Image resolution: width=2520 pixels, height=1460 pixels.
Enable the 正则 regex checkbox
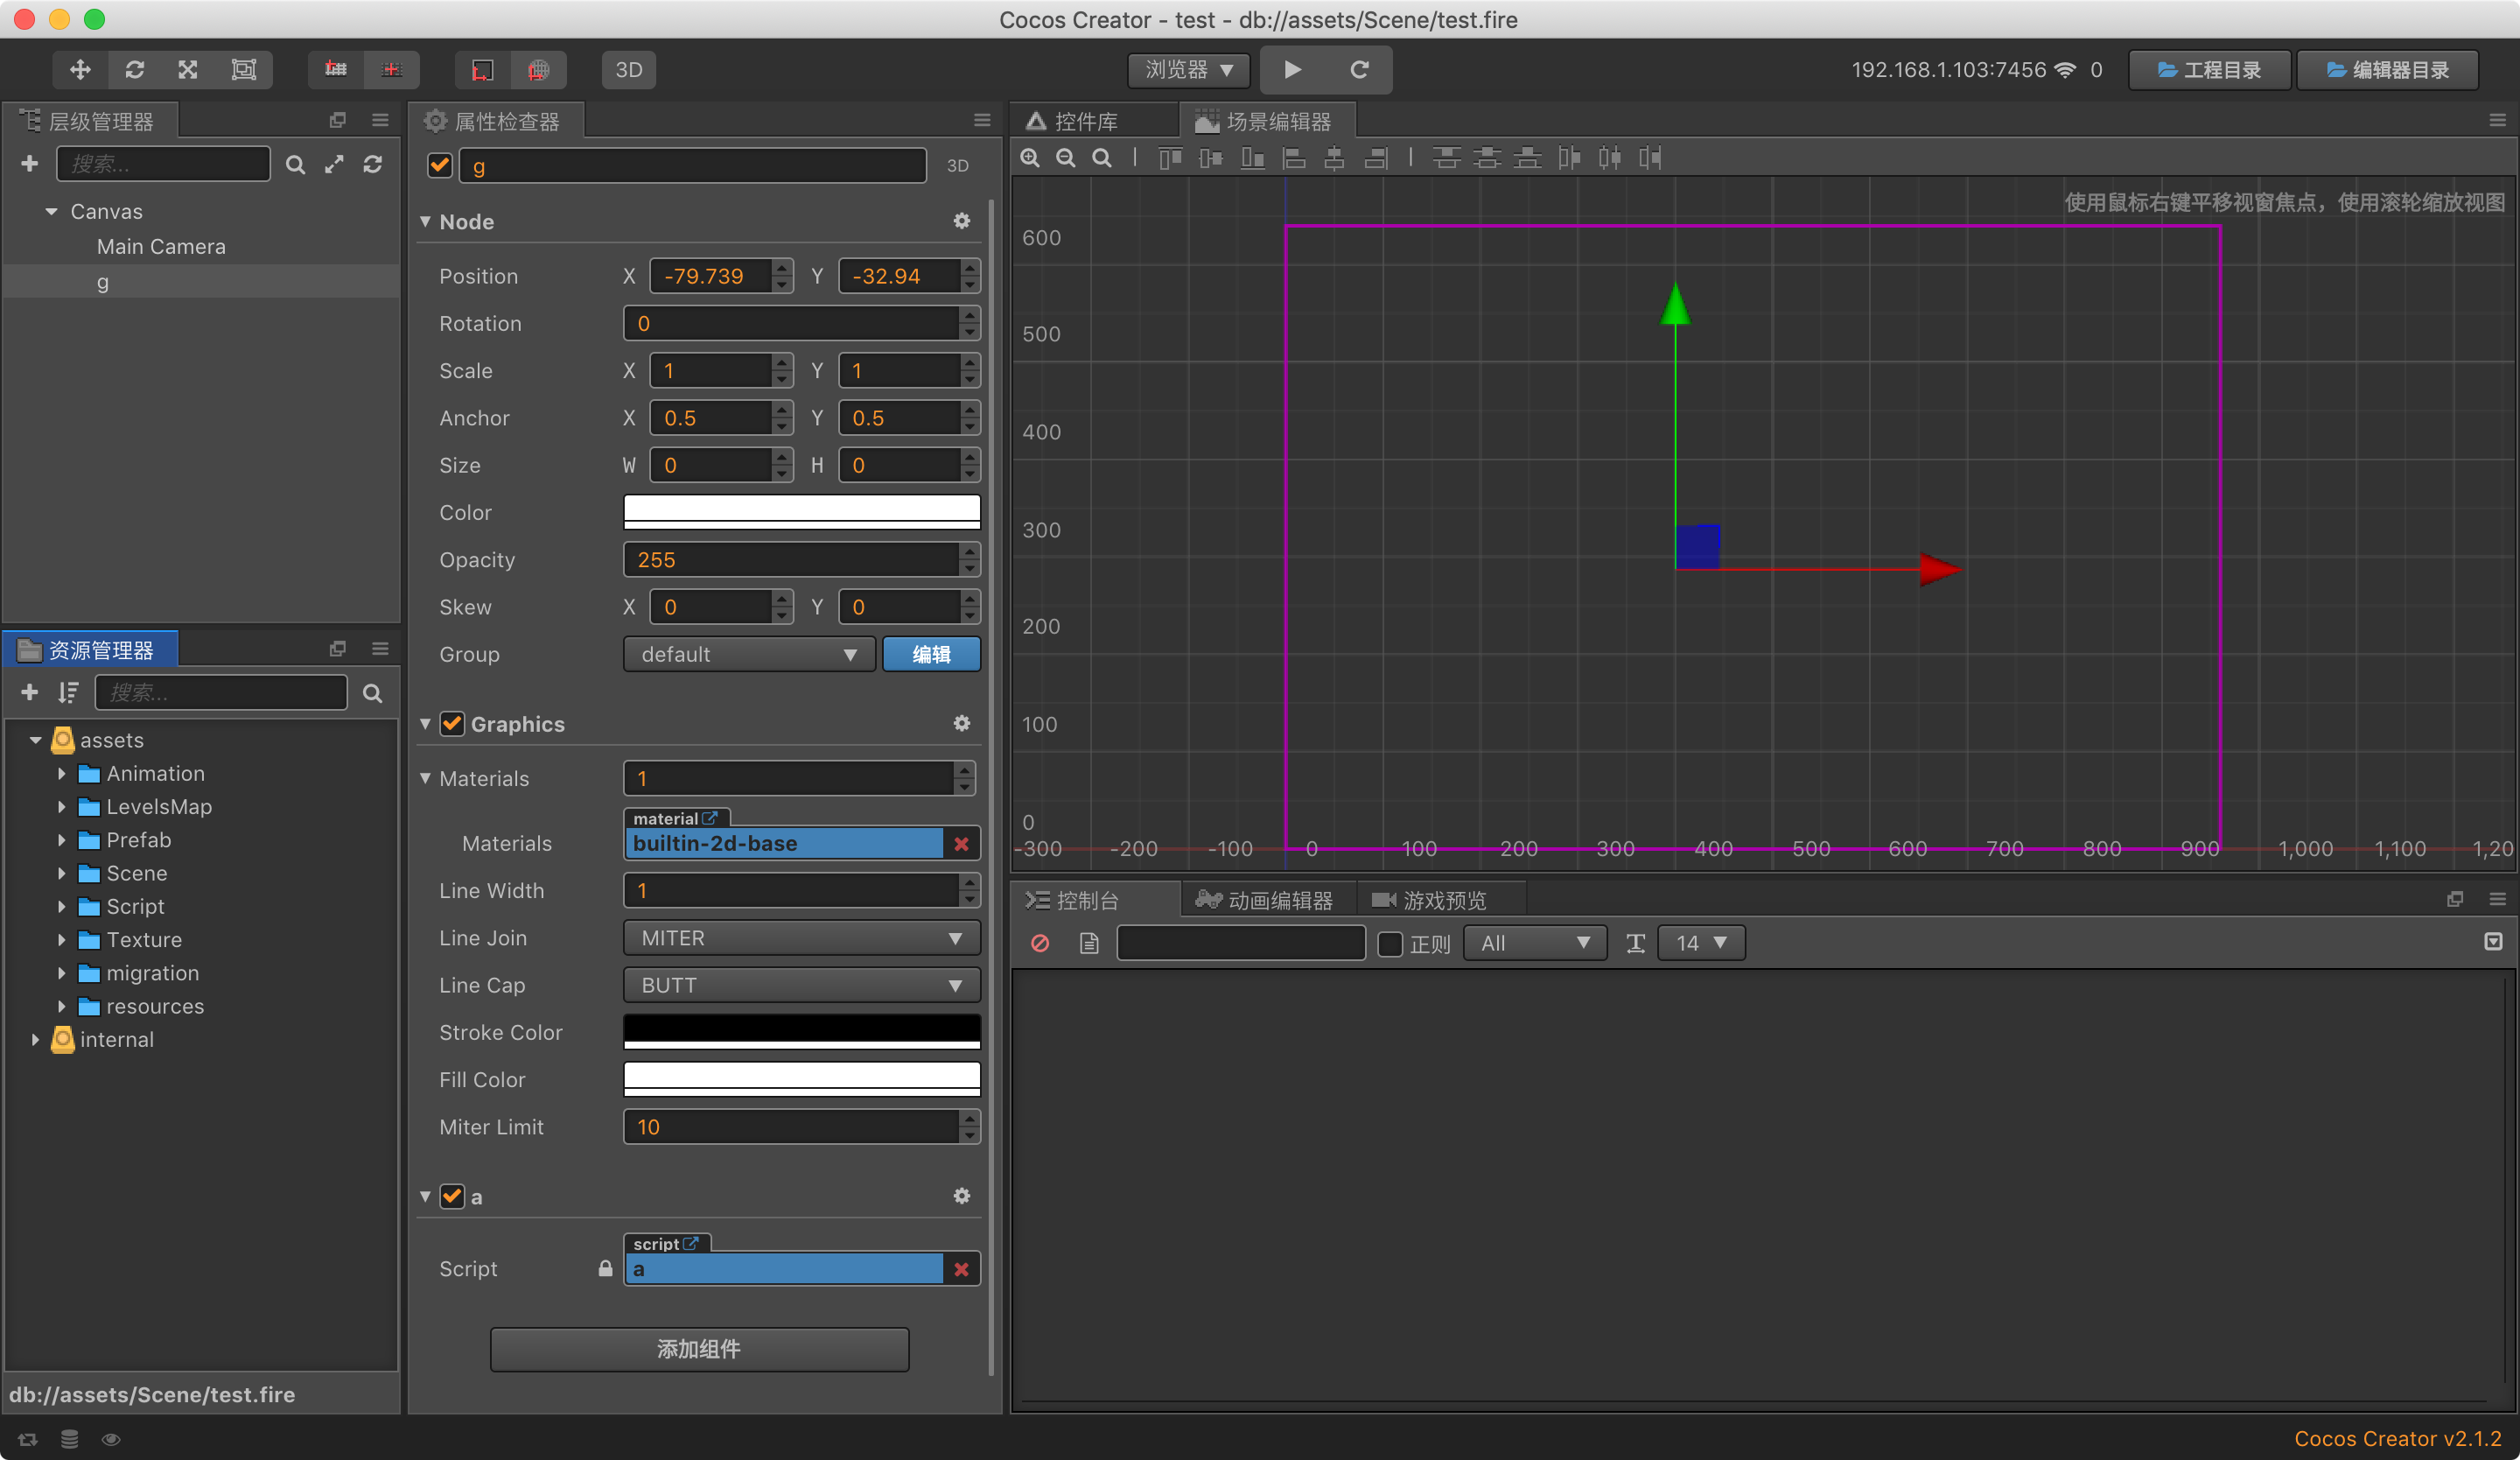[1390, 943]
